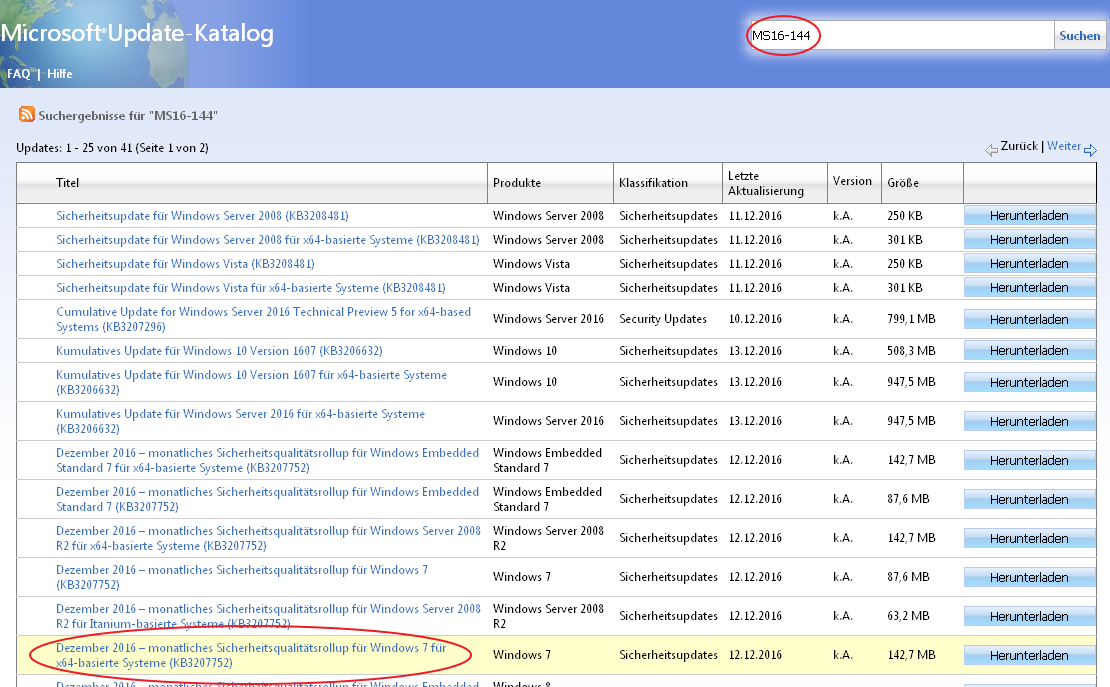The width and height of the screenshot is (1110, 687).
Task: Download Windows Embedded Standard 7 x64 142,7 MB rollup
Action: (x=1029, y=460)
